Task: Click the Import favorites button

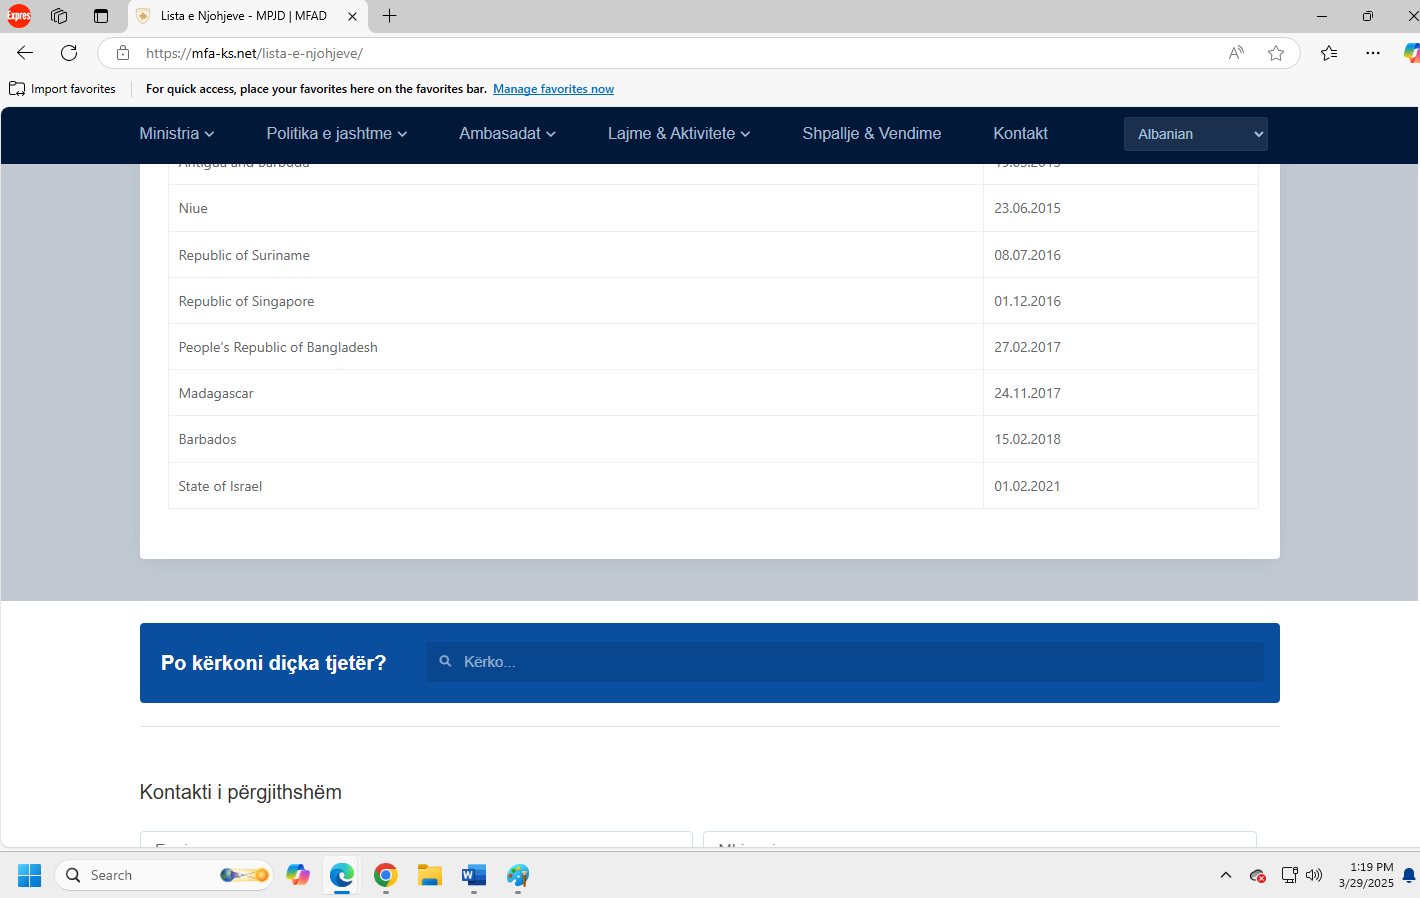Action: click(63, 89)
